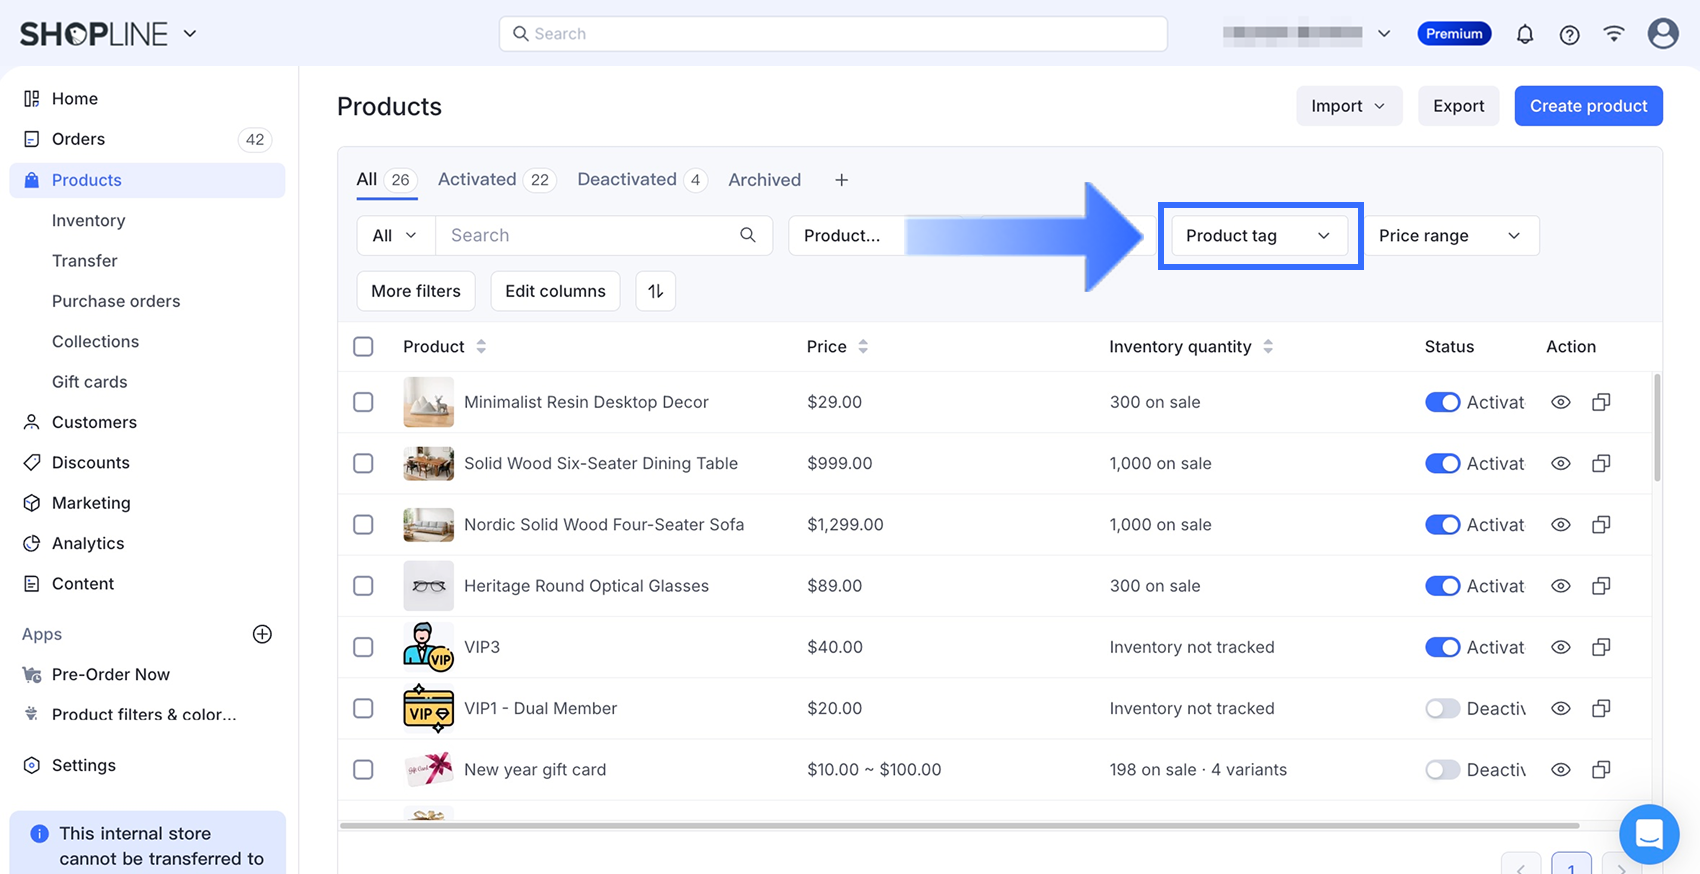Viewport: 1700px width, 874px height.
Task: Click the Edit columns button
Action: [x=555, y=291]
